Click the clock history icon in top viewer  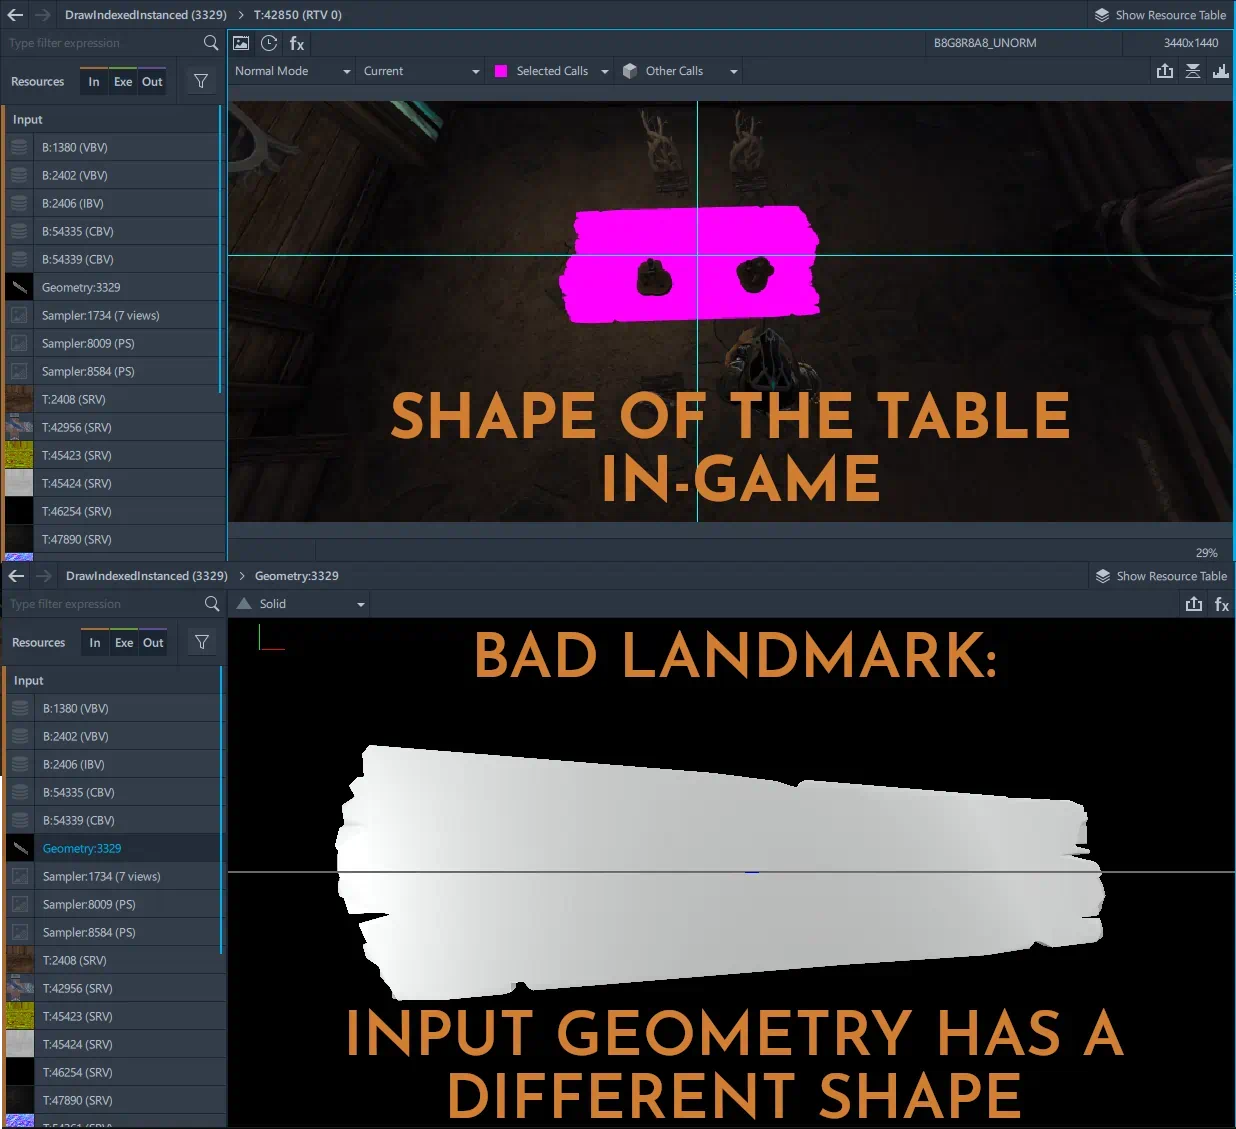(269, 43)
